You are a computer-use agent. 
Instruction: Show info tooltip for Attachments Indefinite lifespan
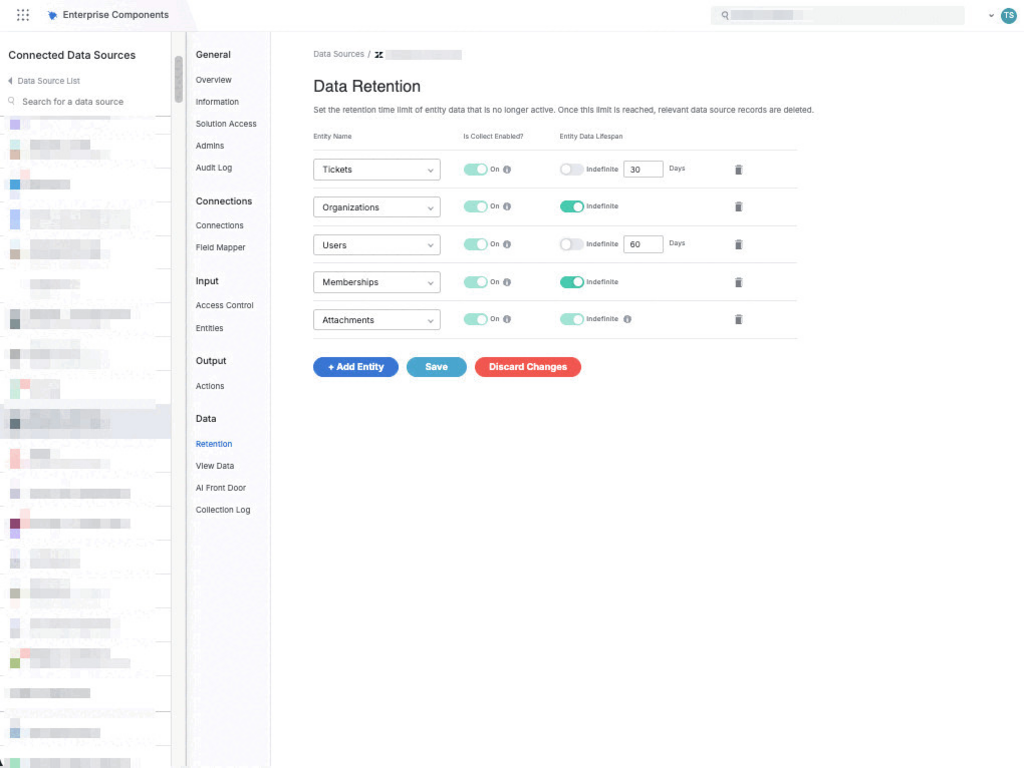pos(627,320)
